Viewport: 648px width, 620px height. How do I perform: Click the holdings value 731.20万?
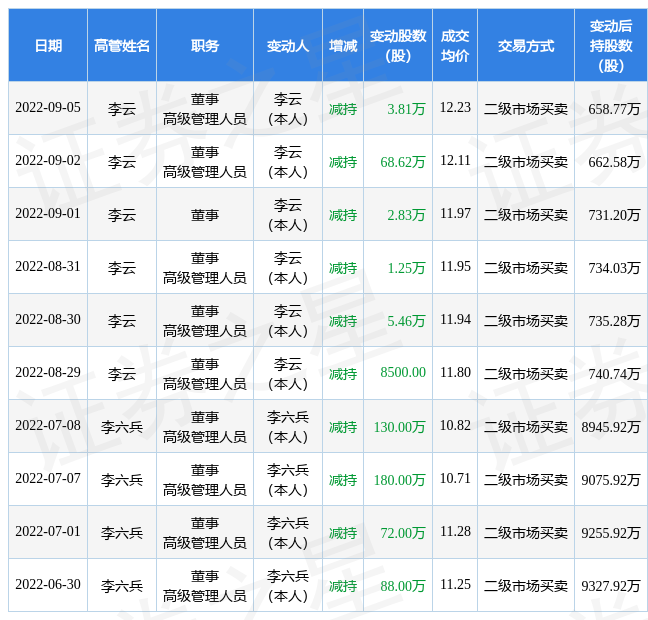point(614,215)
